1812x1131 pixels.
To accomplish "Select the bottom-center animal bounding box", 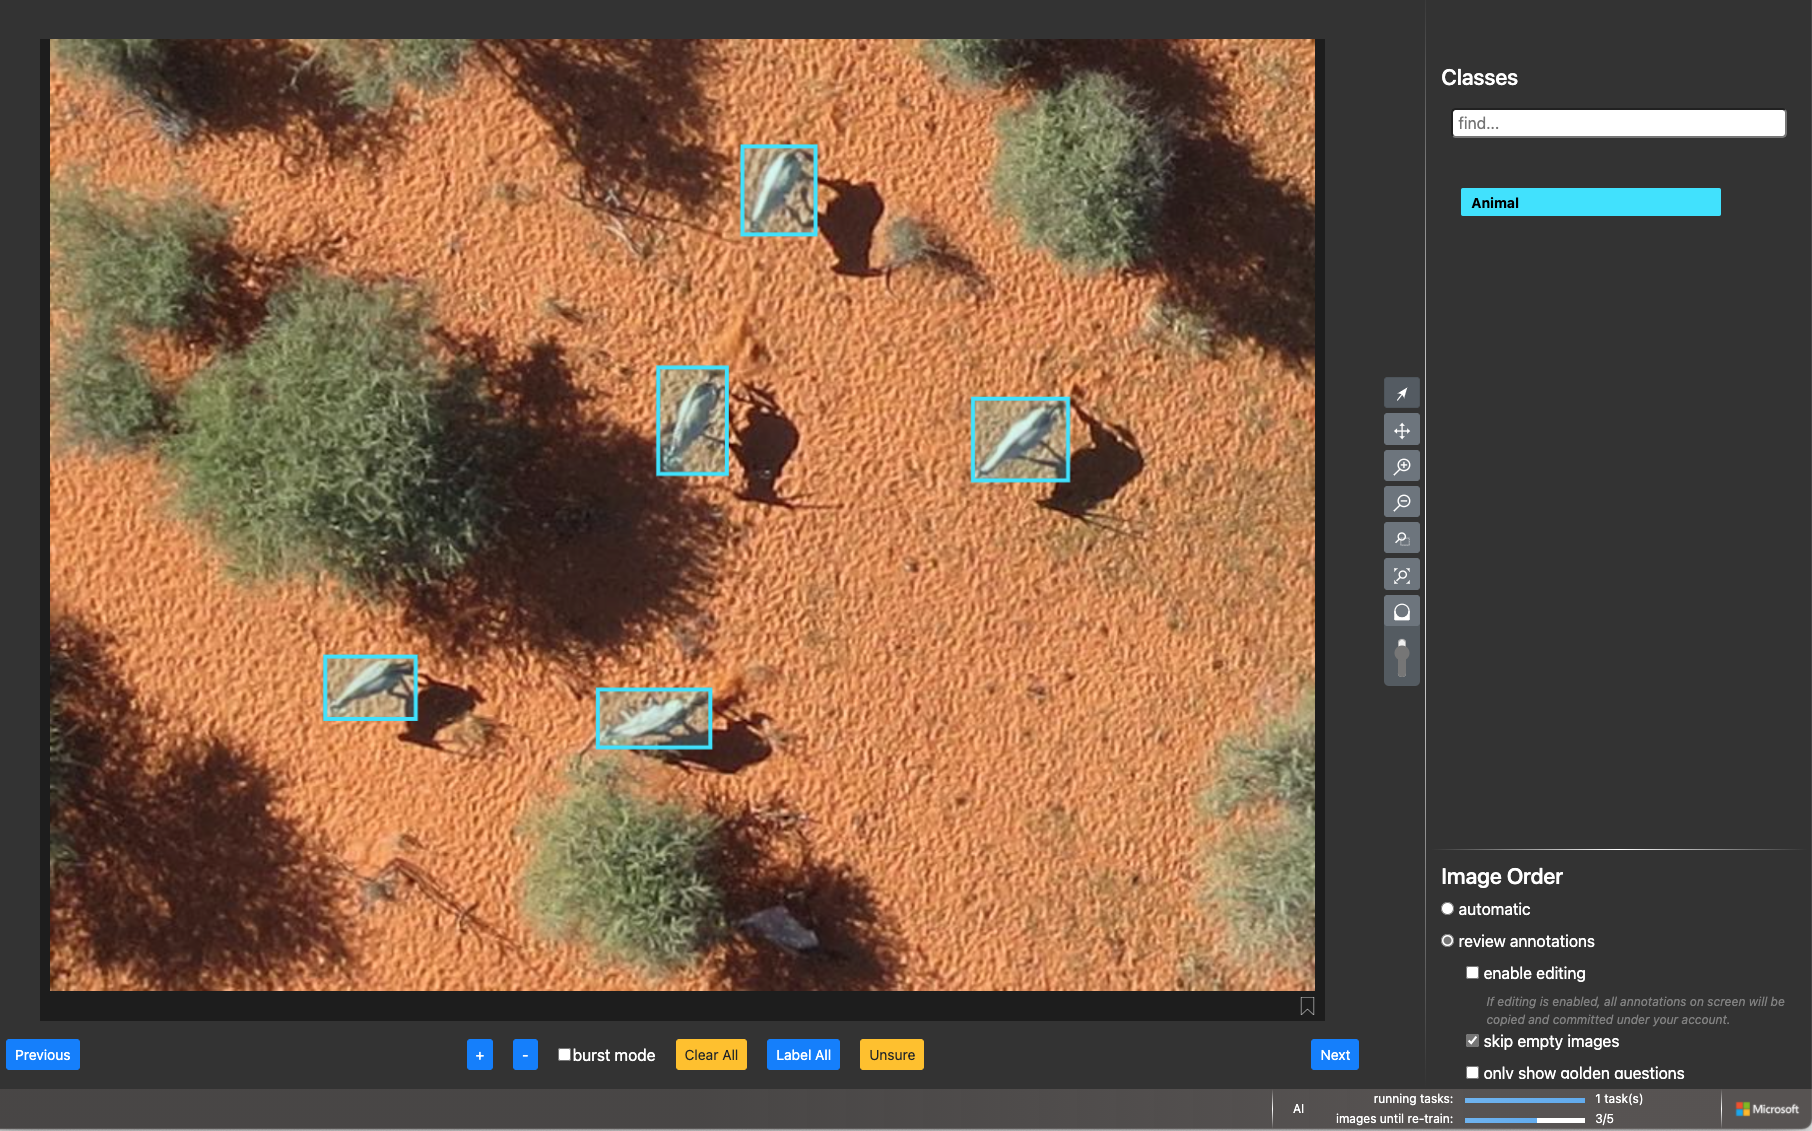I will tap(654, 718).
